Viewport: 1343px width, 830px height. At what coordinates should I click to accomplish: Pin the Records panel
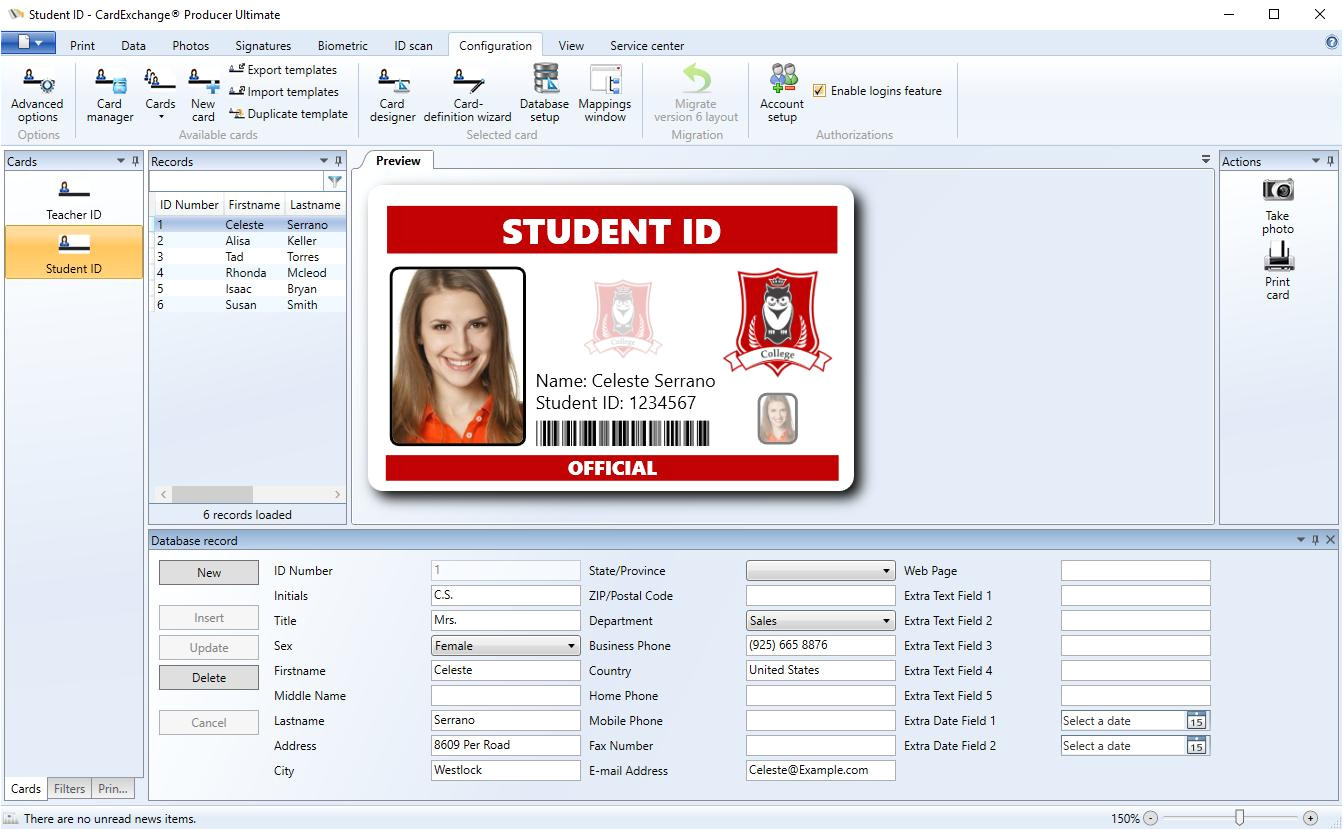coord(338,161)
